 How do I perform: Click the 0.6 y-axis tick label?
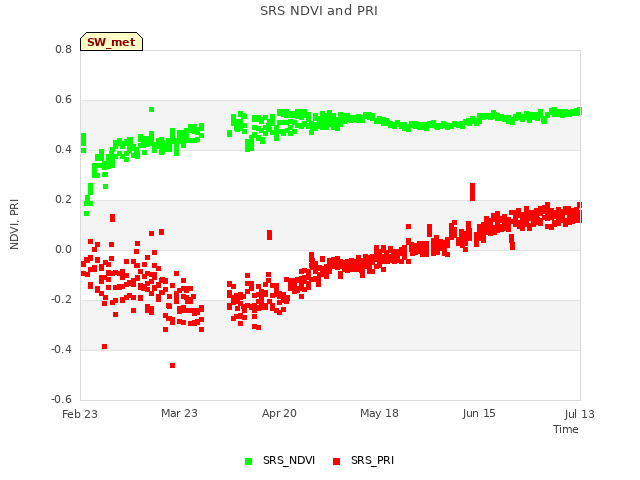[x=63, y=100]
